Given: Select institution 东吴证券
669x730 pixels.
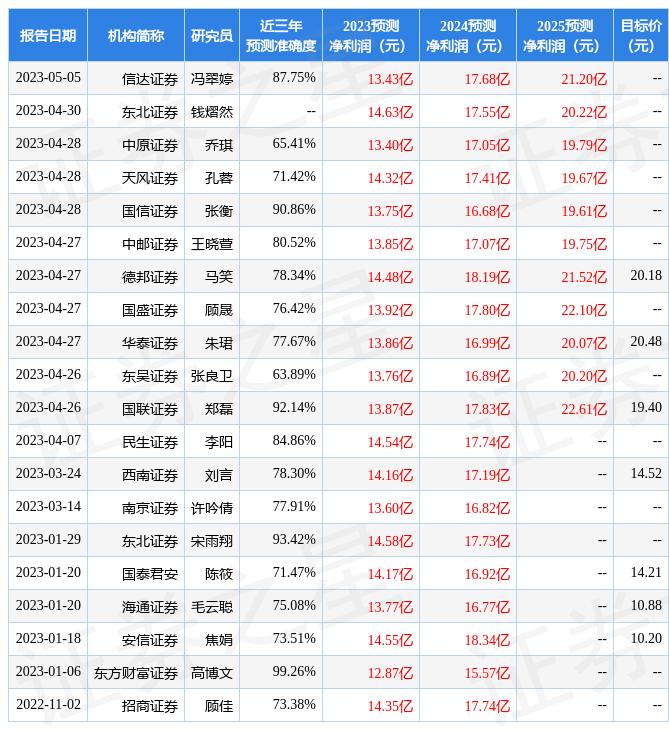Looking at the screenshot, I should (150, 376).
